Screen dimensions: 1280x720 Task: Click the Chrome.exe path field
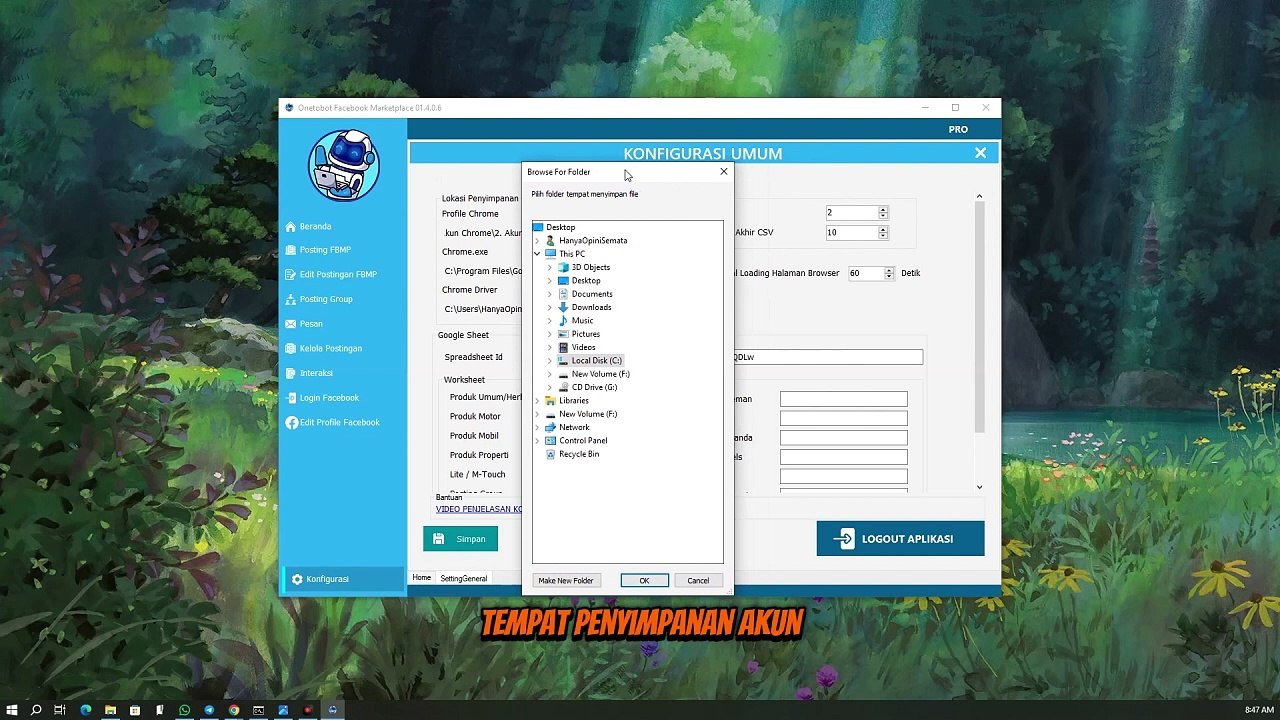click(481, 271)
